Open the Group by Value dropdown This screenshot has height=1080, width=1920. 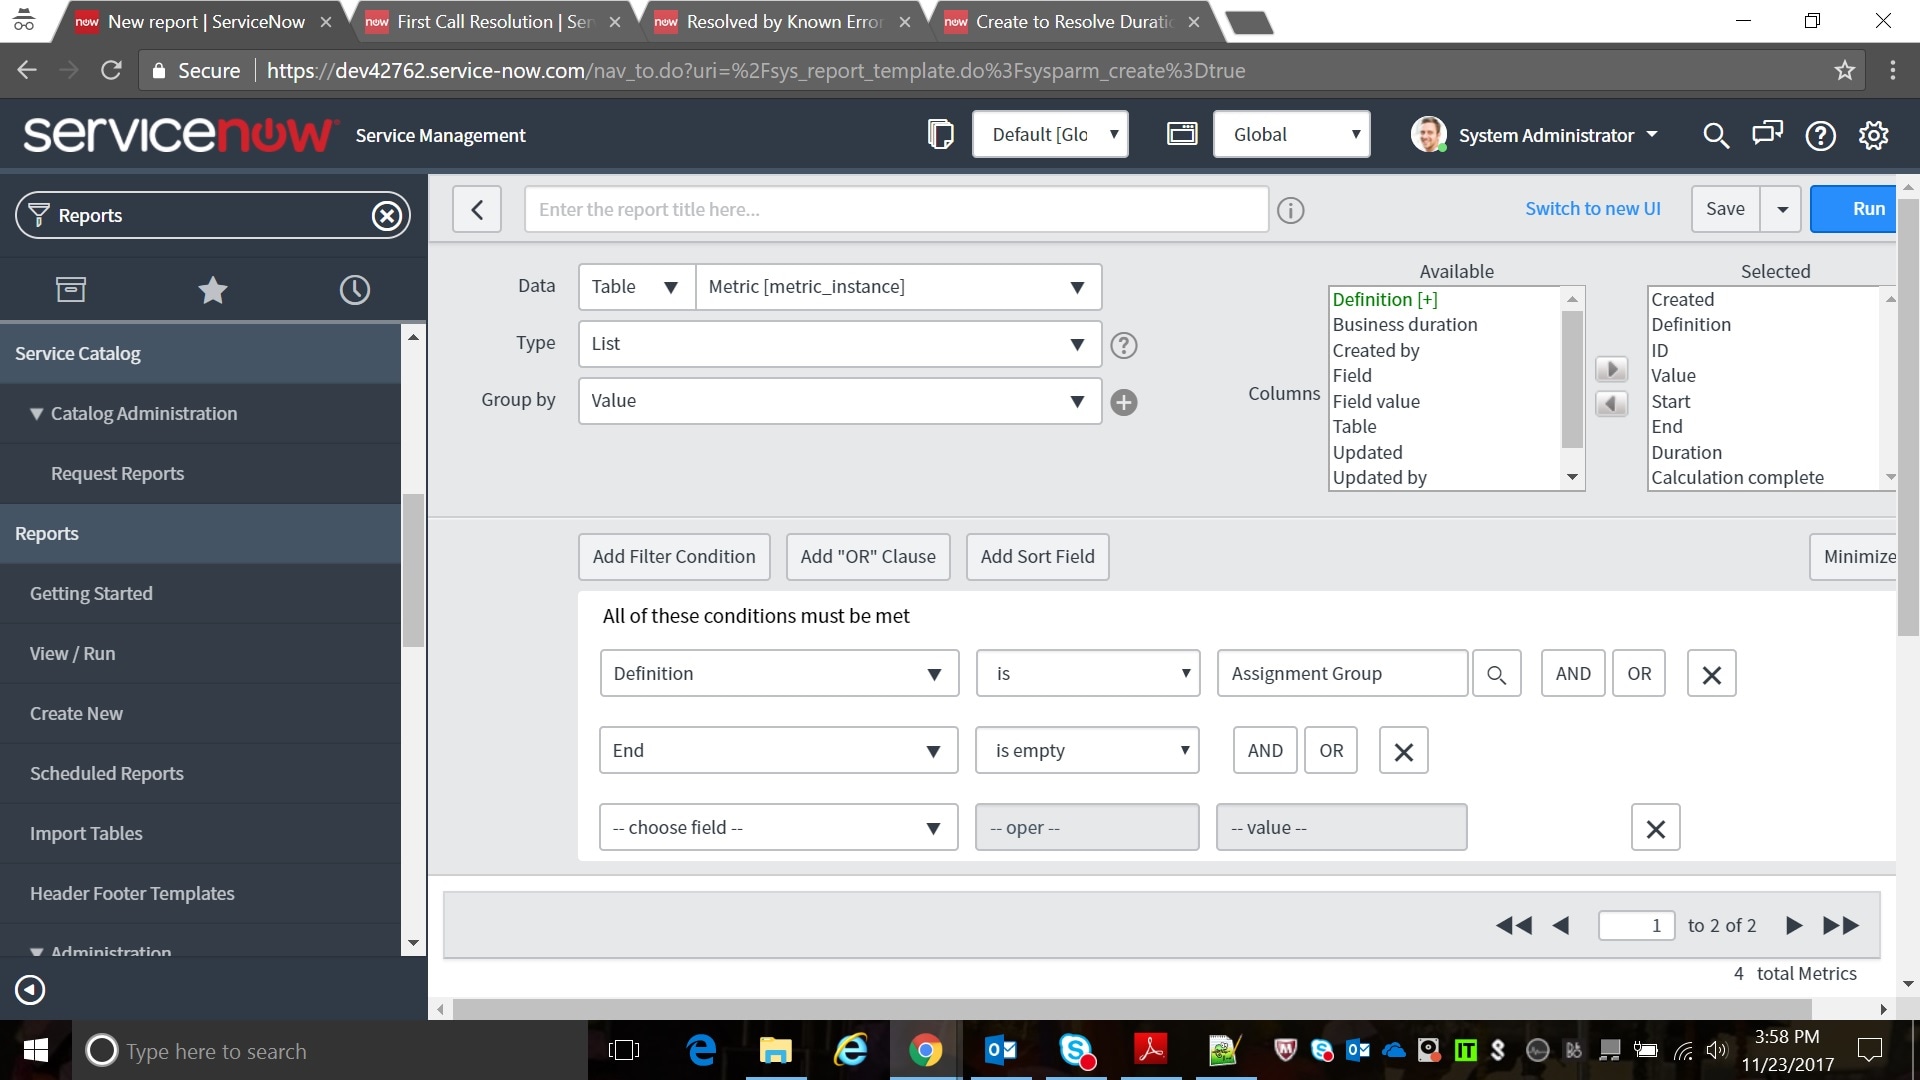pos(840,401)
